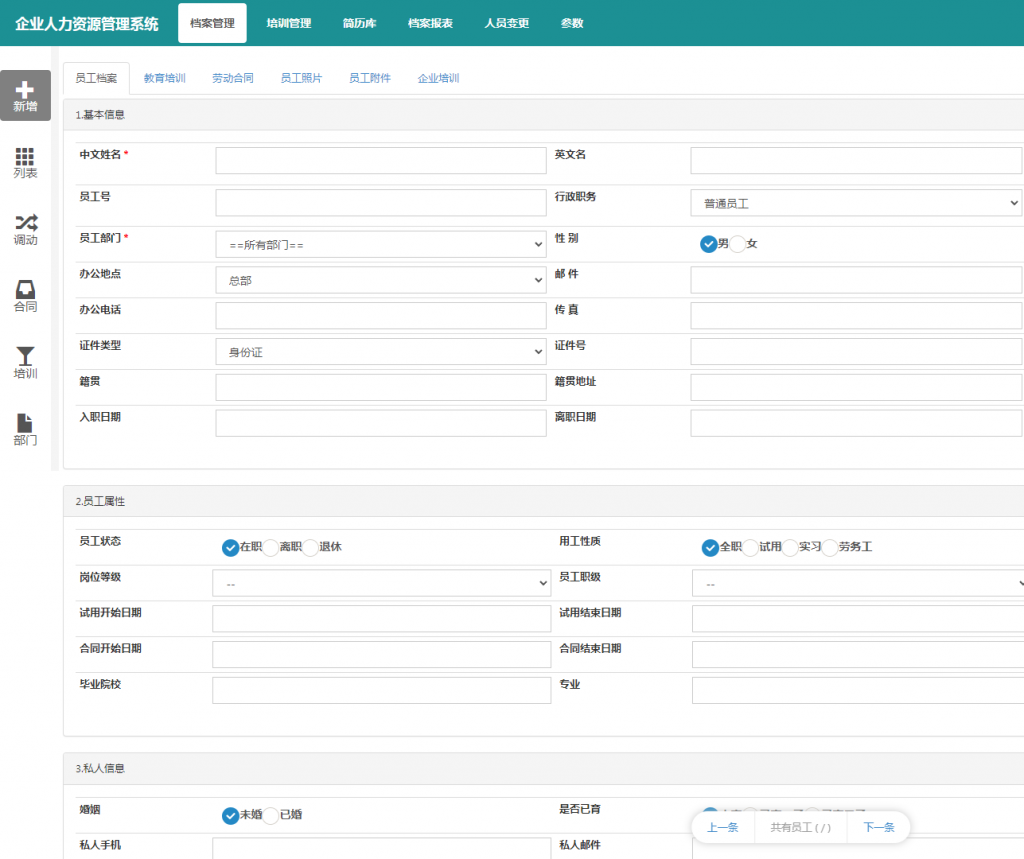1024x859 pixels.
Task: Focus the 离职日期 date field
Action: [x=856, y=423]
